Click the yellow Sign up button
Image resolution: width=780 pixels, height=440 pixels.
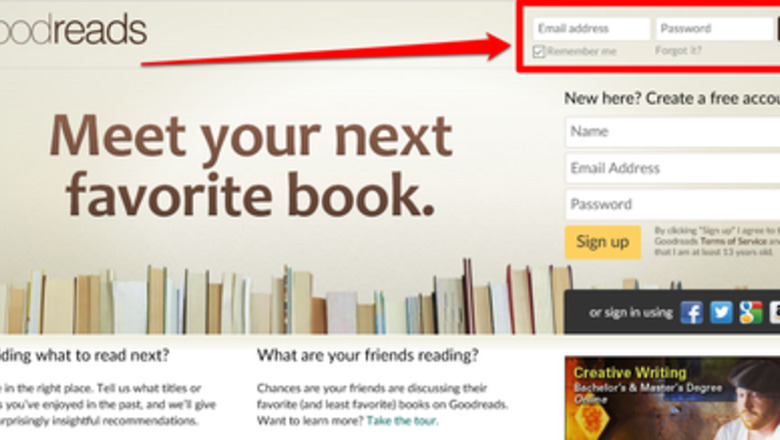[x=603, y=242]
